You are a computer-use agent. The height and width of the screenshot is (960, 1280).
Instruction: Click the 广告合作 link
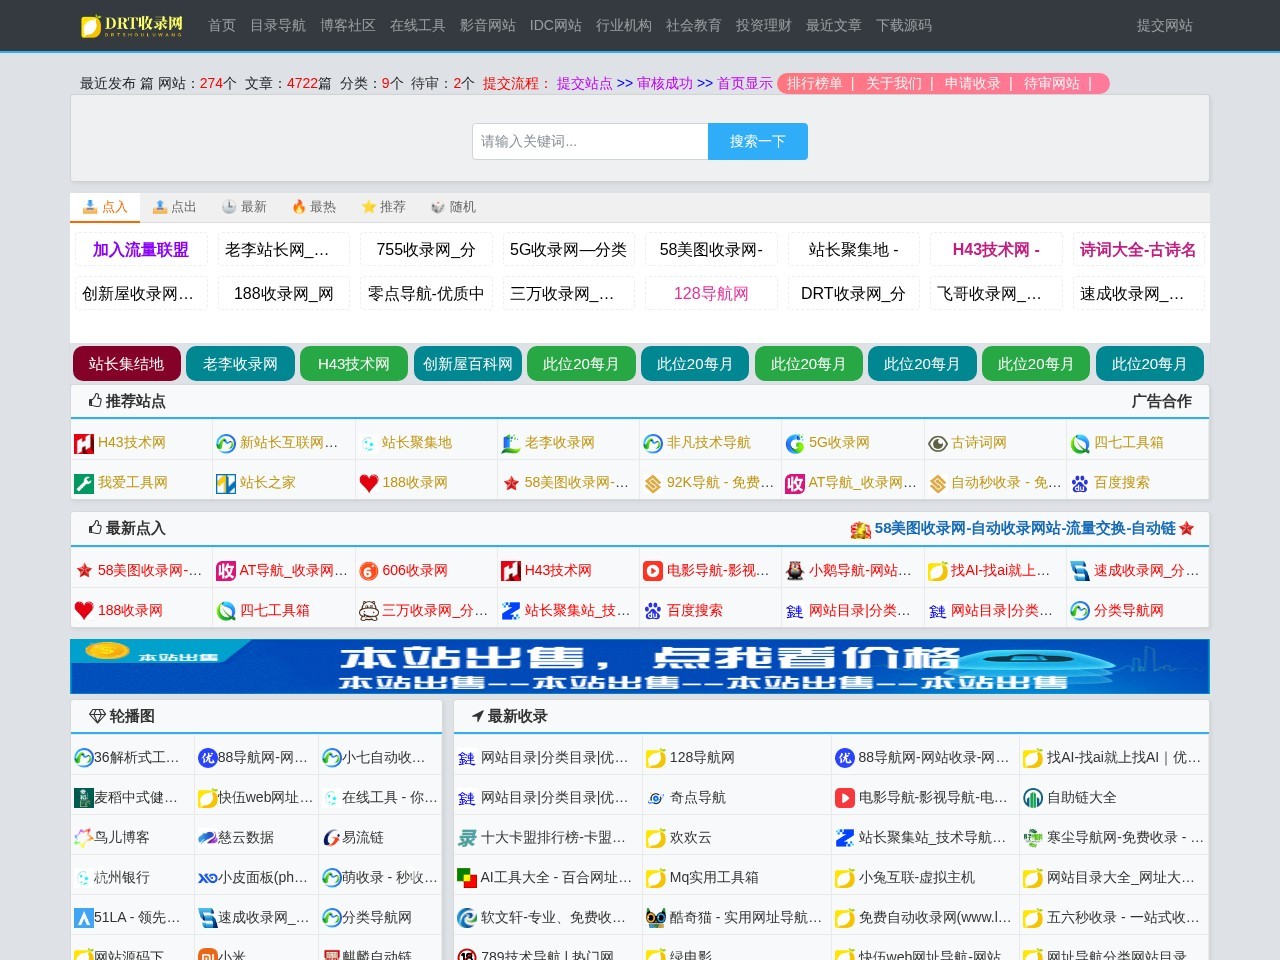click(1162, 401)
